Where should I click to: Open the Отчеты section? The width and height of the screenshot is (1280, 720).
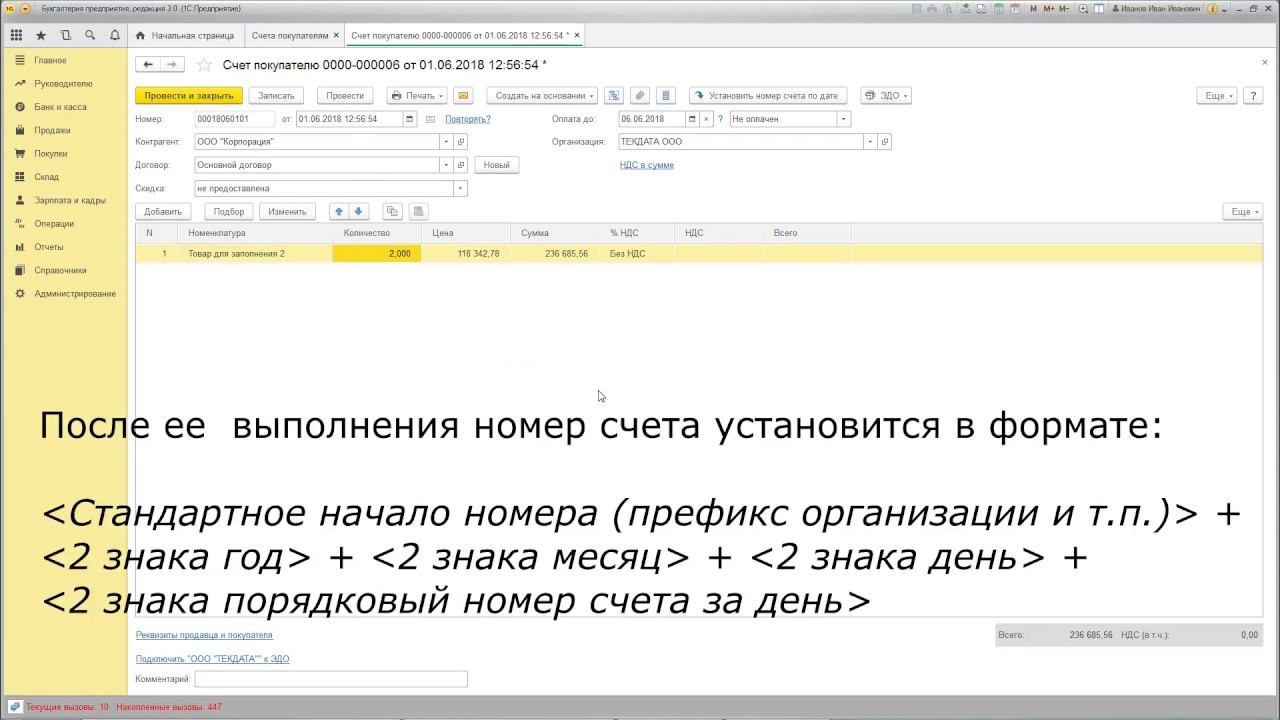(49, 247)
